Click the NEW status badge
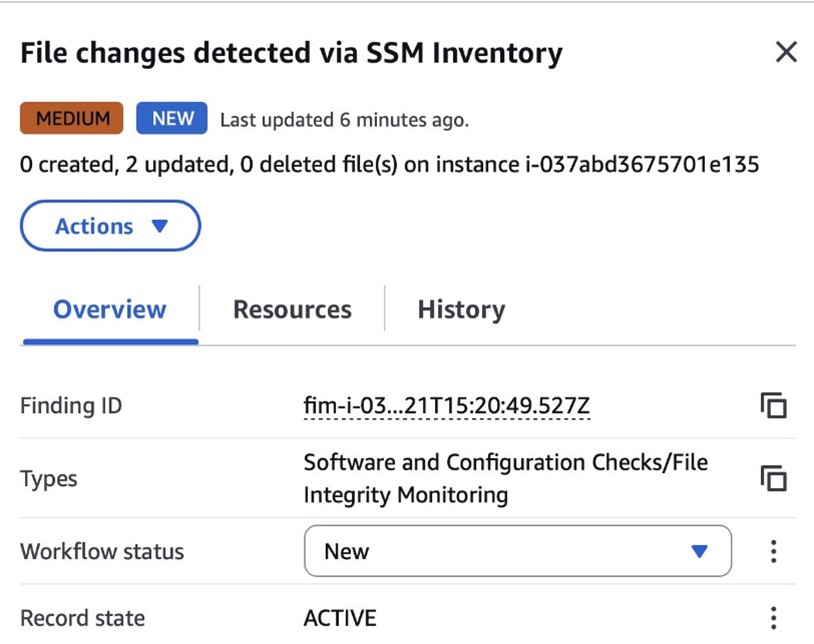 tap(171, 118)
